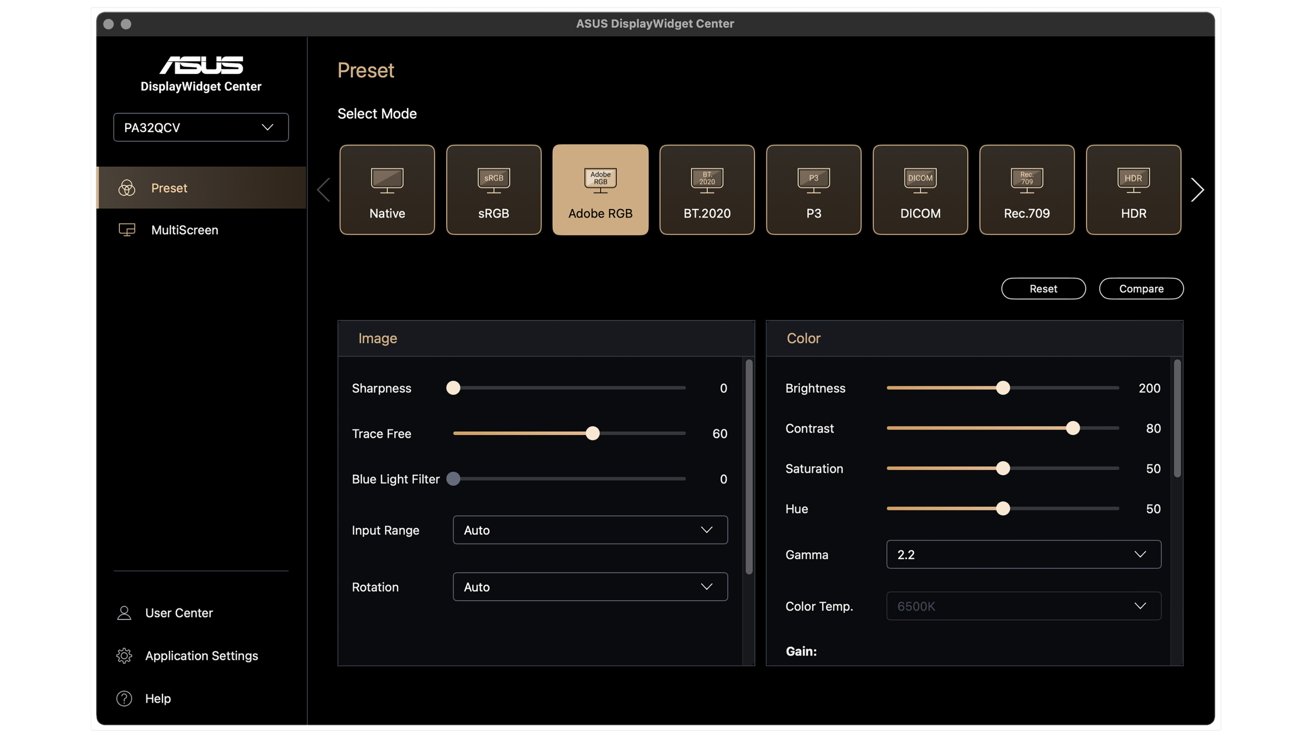Screen dimensions: 1312x738
Task: Select the Adobe RGB preset mode
Action: pos(600,190)
